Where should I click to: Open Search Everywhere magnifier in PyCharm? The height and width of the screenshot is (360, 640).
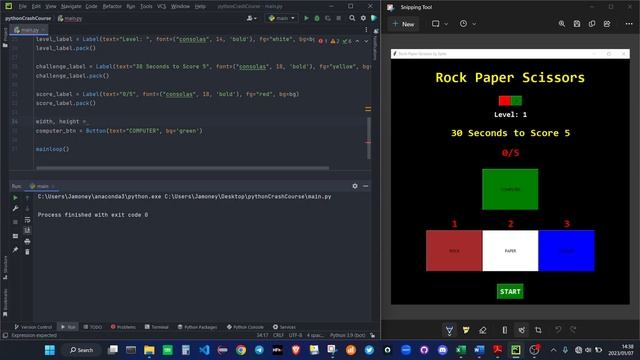point(352,18)
